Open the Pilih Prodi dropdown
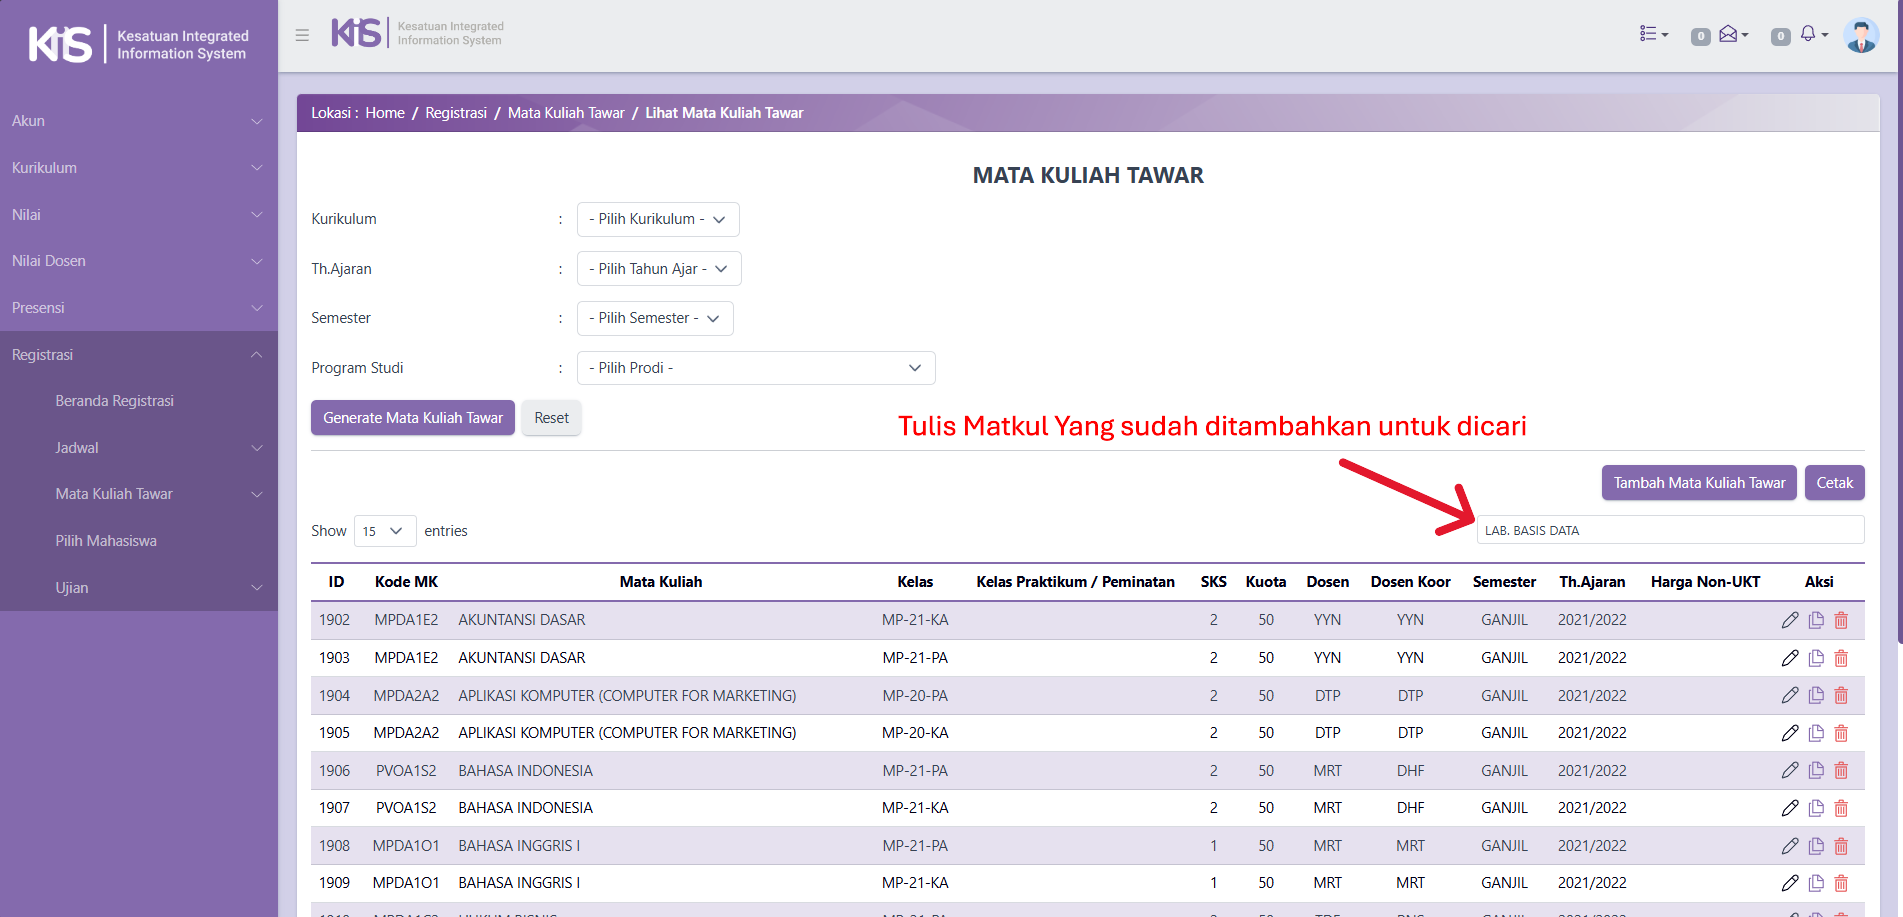The height and width of the screenshot is (917, 1903). click(755, 368)
